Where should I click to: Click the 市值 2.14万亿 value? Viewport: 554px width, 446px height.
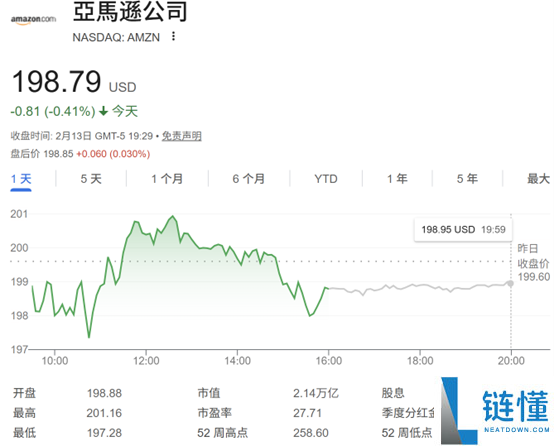coord(316,393)
